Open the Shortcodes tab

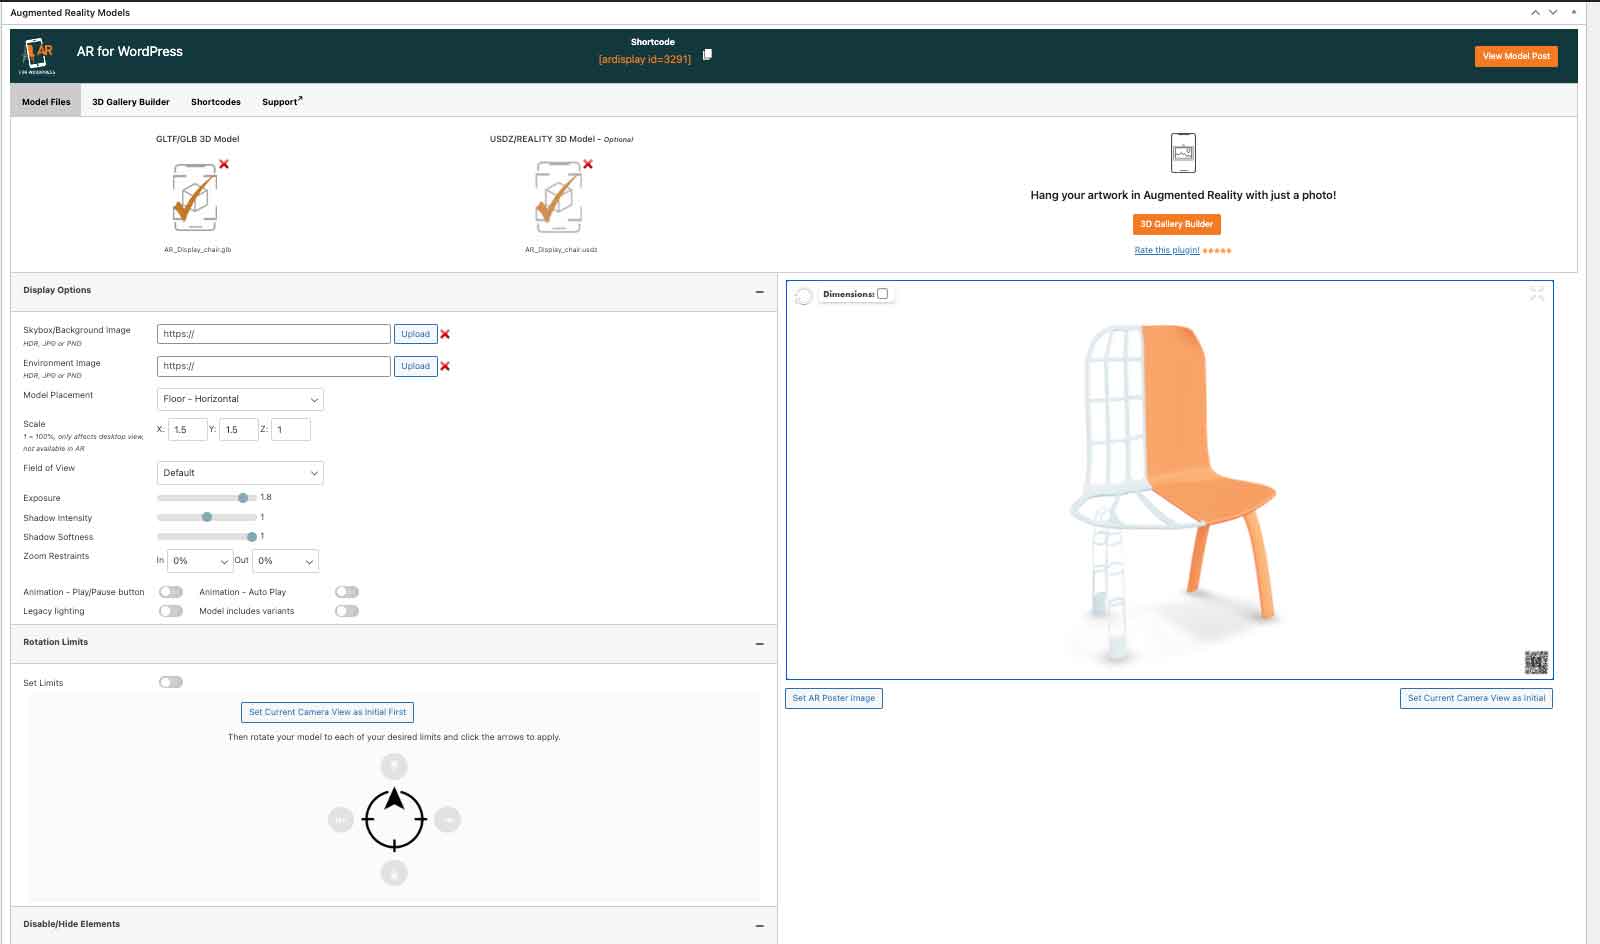click(x=216, y=102)
